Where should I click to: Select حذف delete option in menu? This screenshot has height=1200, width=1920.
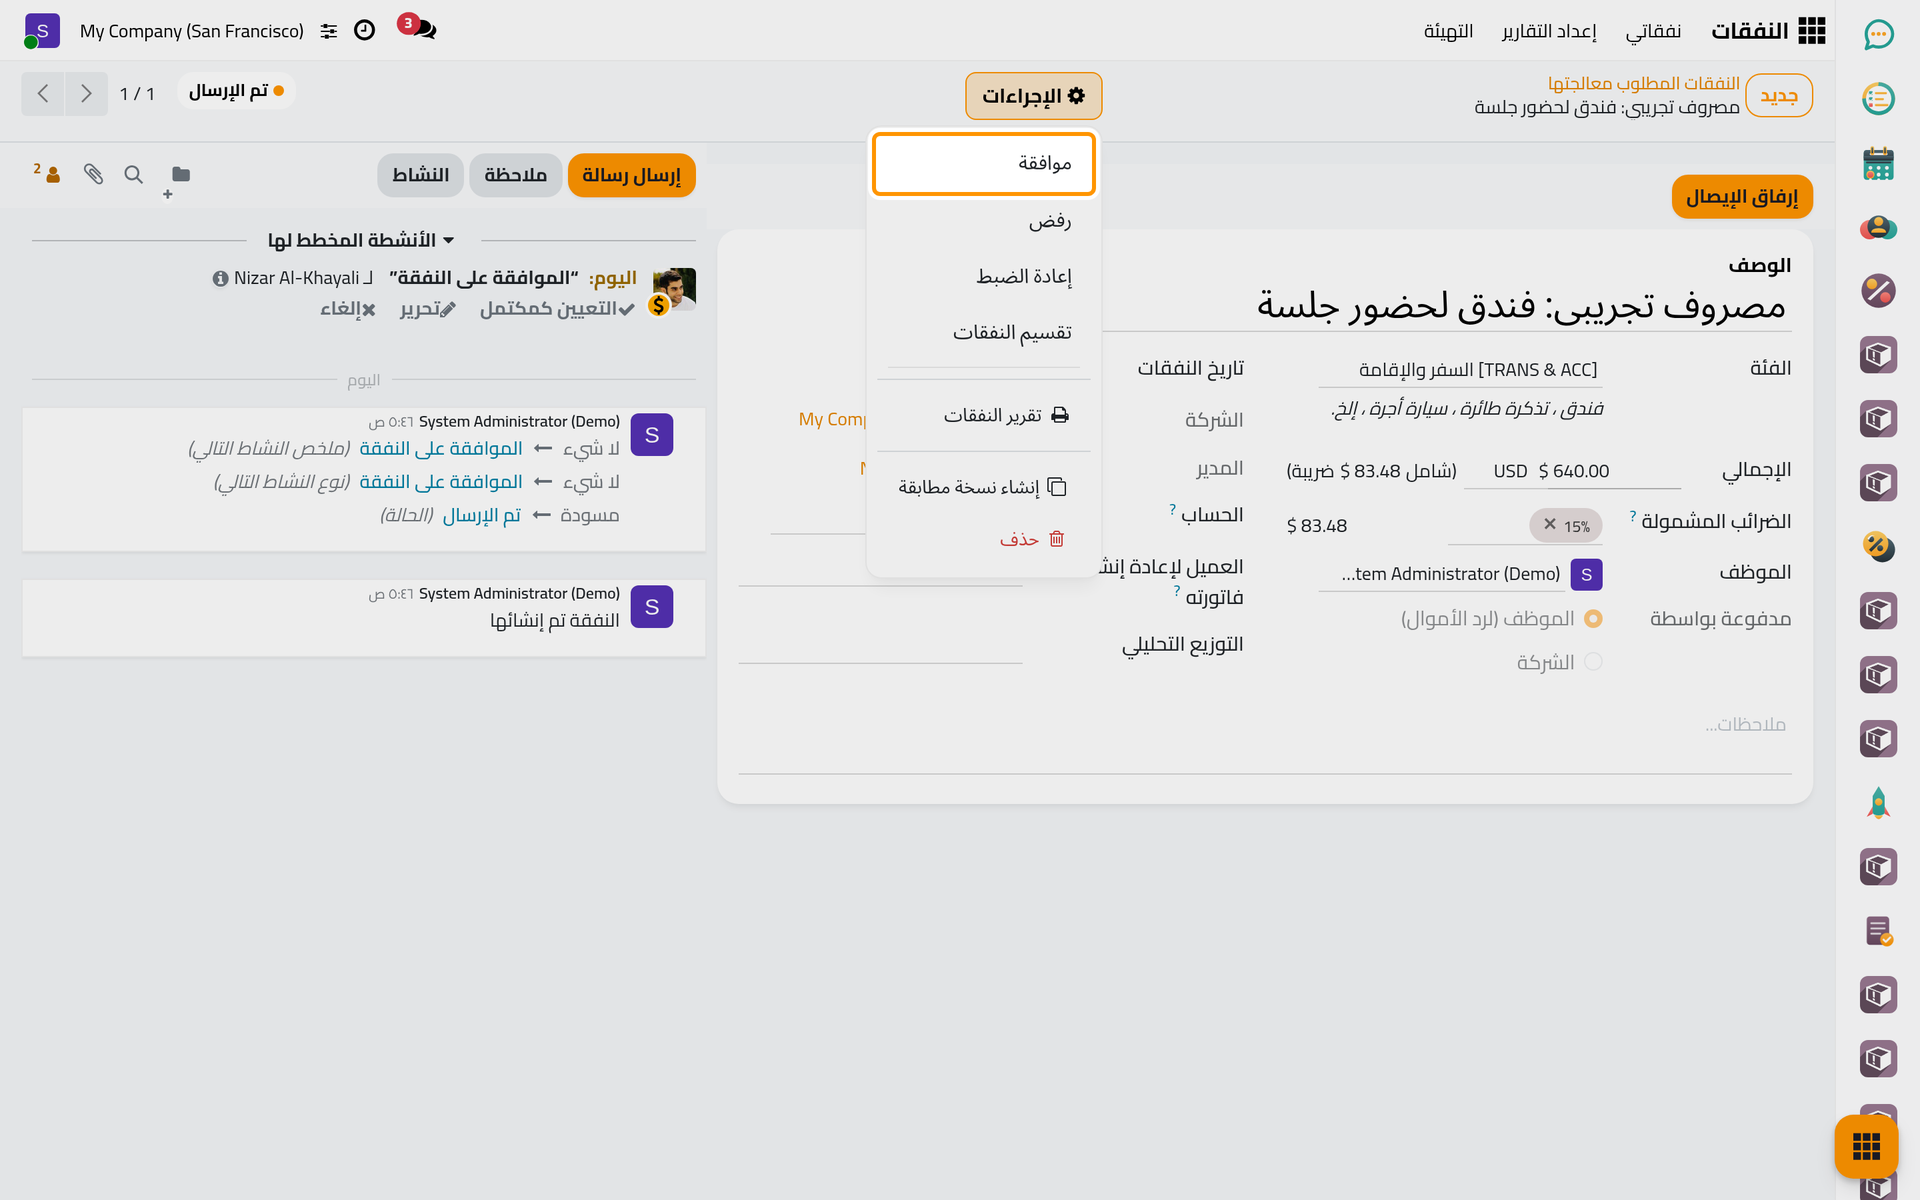pos(984,539)
